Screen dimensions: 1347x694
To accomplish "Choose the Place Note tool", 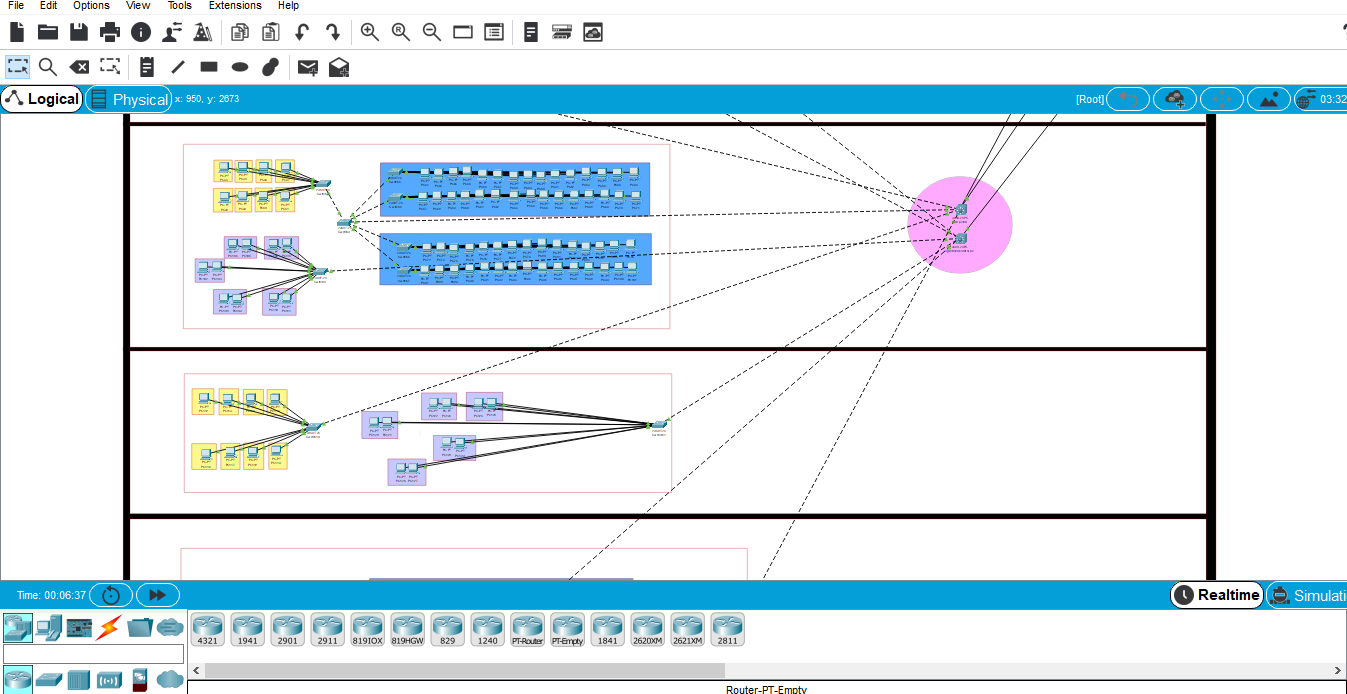I will [x=147, y=67].
